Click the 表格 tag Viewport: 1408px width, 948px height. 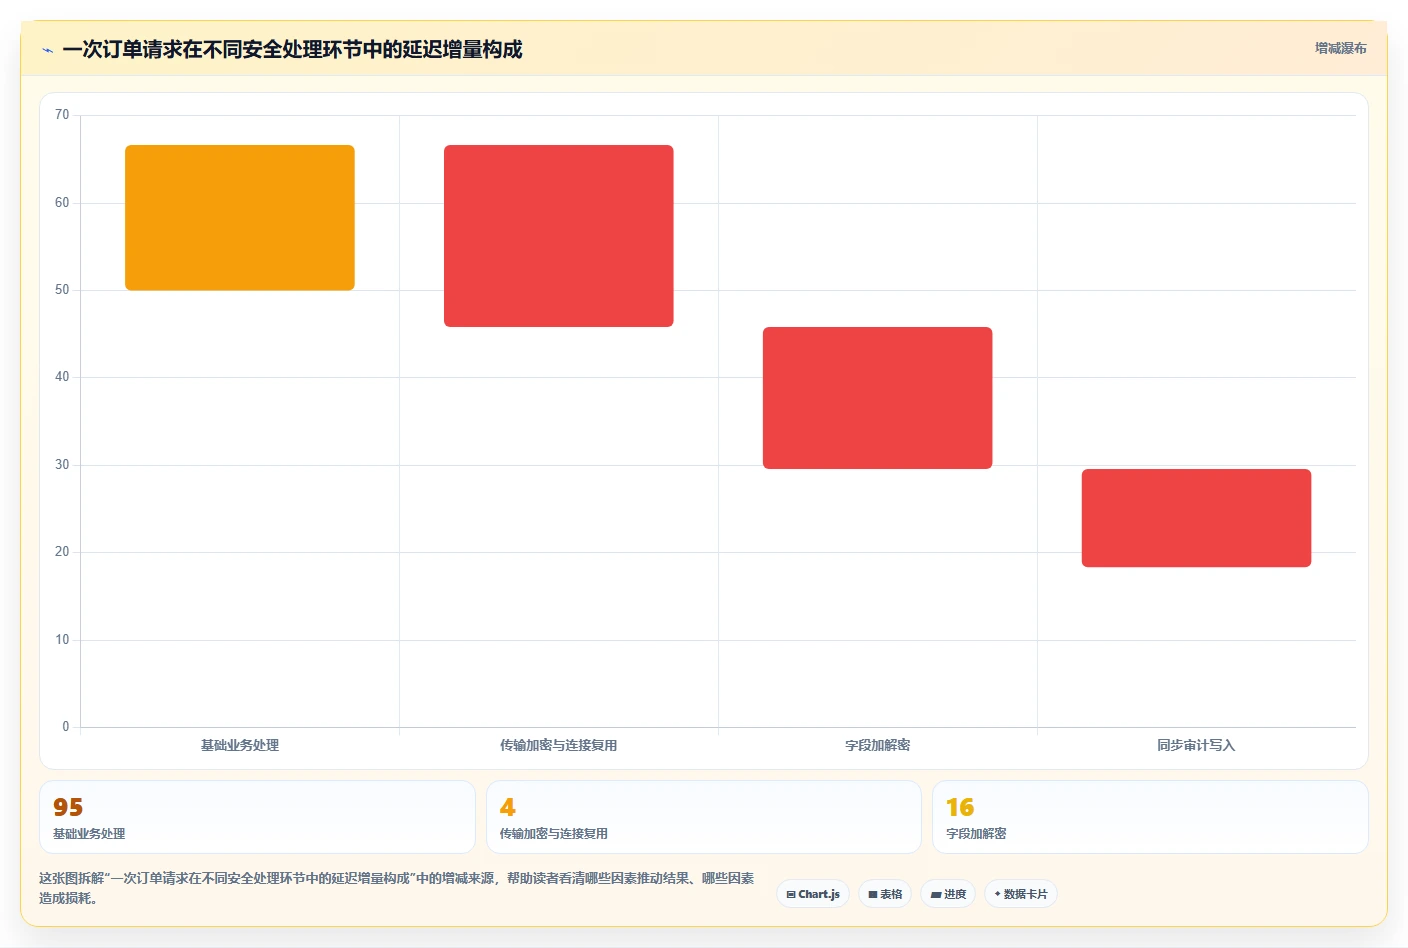pos(885,894)
